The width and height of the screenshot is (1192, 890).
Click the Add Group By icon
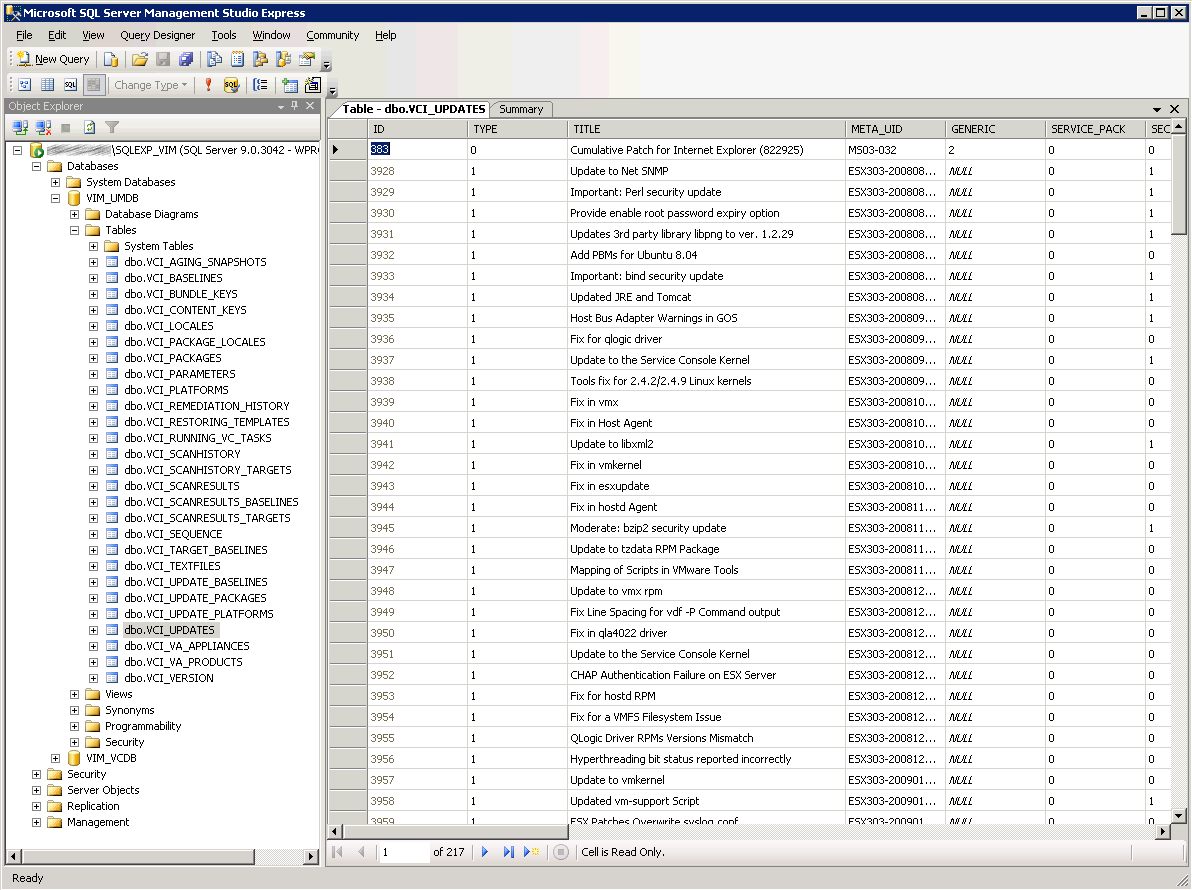pyautogui.click(x=261, y=85)
